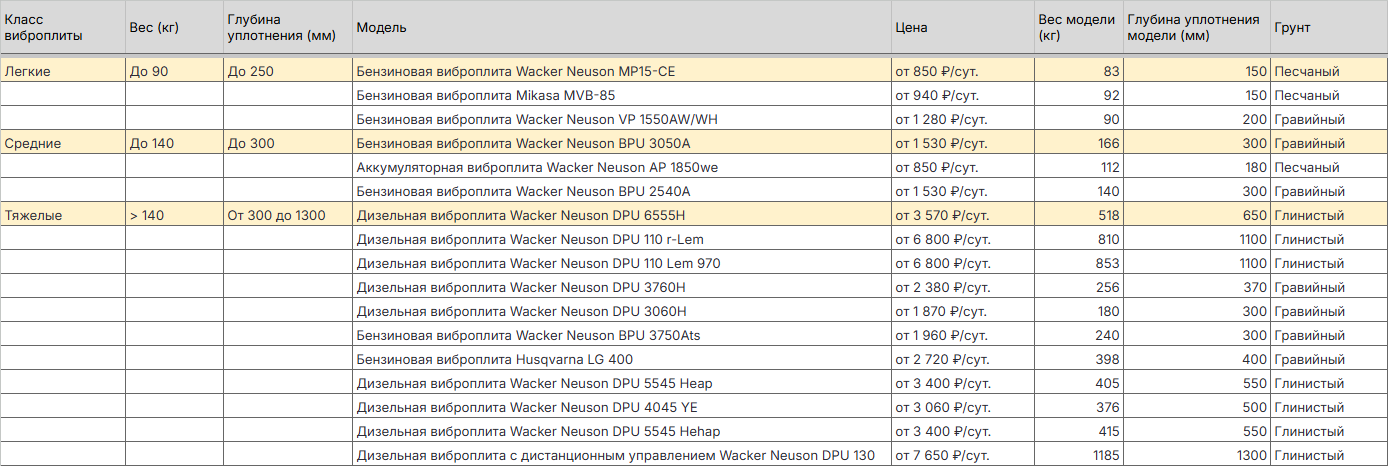
Task: Click 'Гравийный' in the Husqvarna row
Action: point(1329,360)
